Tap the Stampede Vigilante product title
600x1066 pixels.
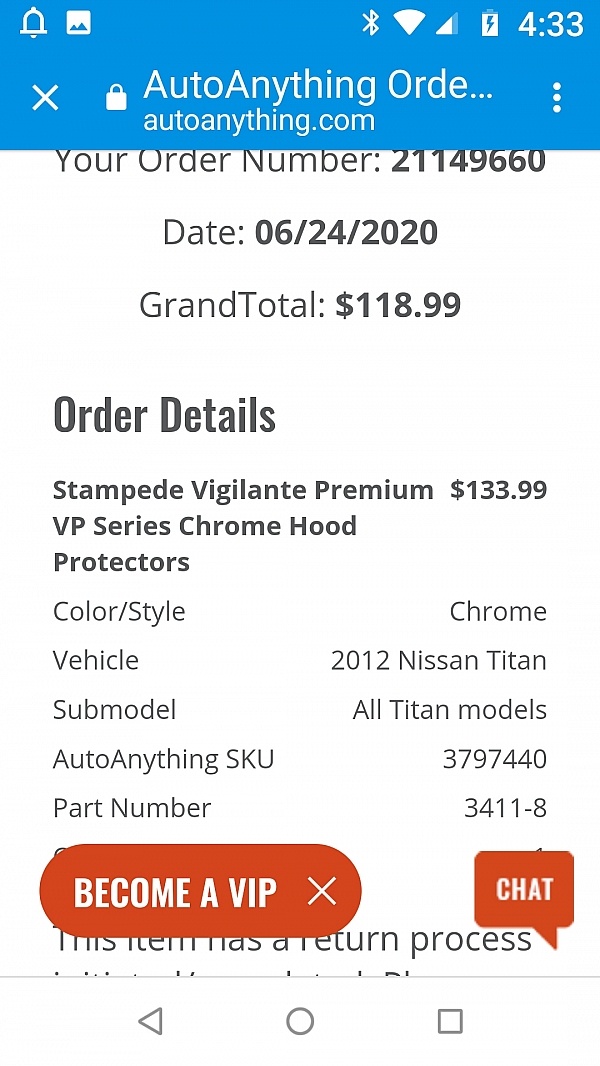click(243, 525)
